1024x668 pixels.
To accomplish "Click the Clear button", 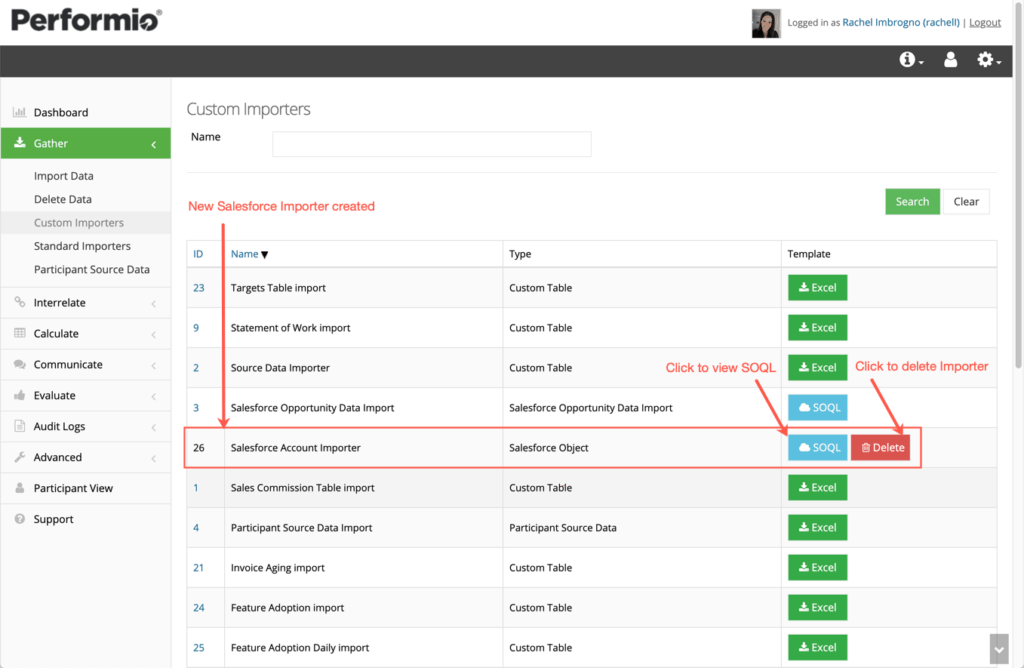I will click(x=966, y=202).
